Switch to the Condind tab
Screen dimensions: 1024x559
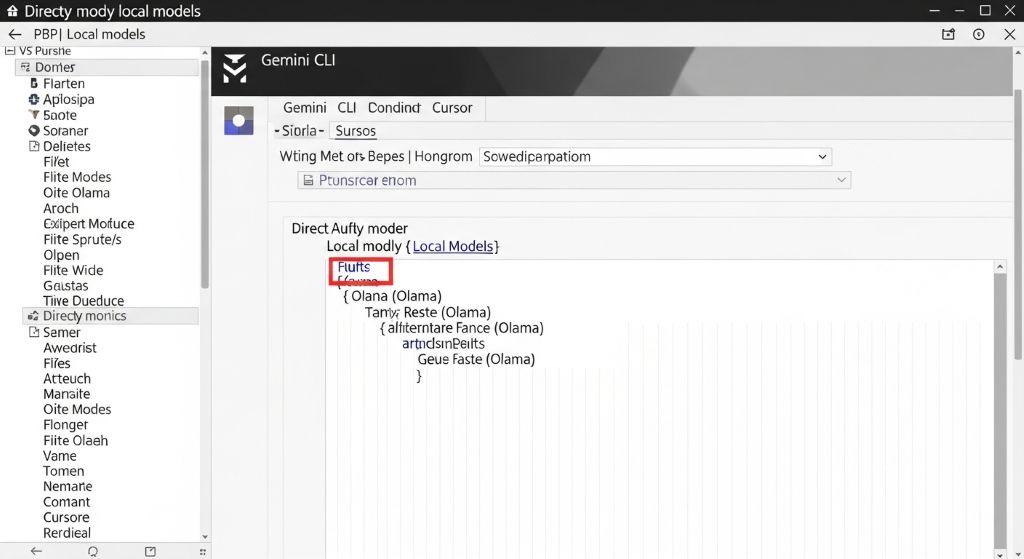pyautogui.click(x=394, y=107)
